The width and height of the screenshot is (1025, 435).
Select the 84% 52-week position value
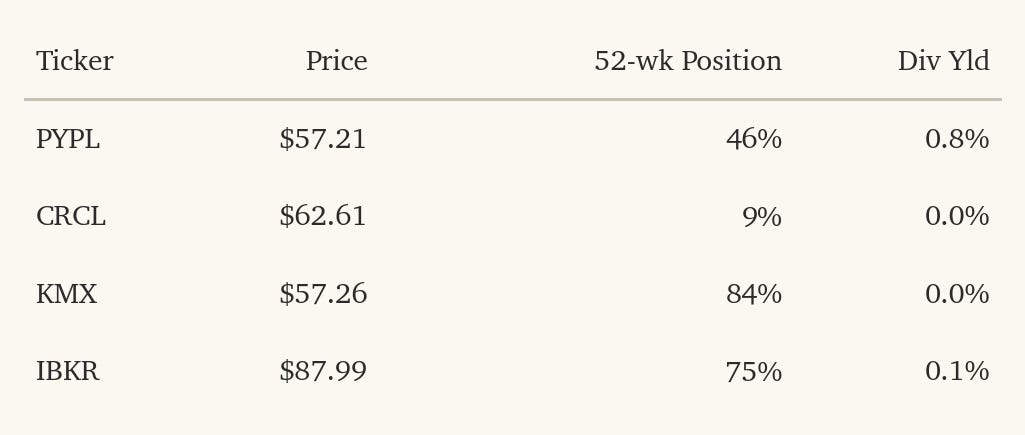[x=754, y=294]
